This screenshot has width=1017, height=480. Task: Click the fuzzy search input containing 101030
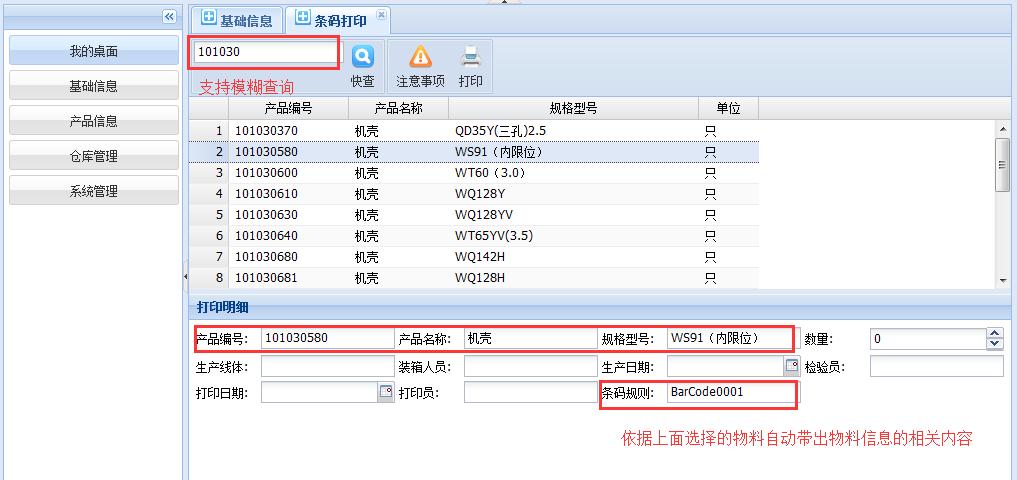coord(265,51)
